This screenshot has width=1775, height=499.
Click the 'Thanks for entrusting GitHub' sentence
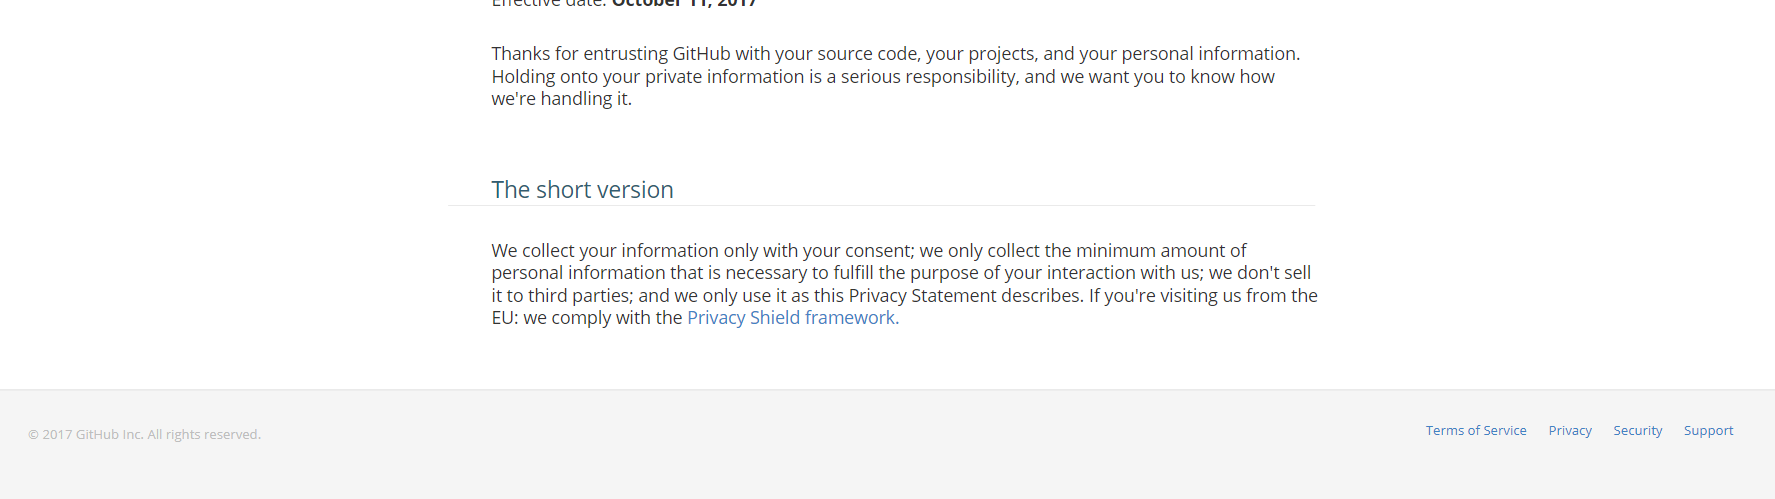pos(896,54)
